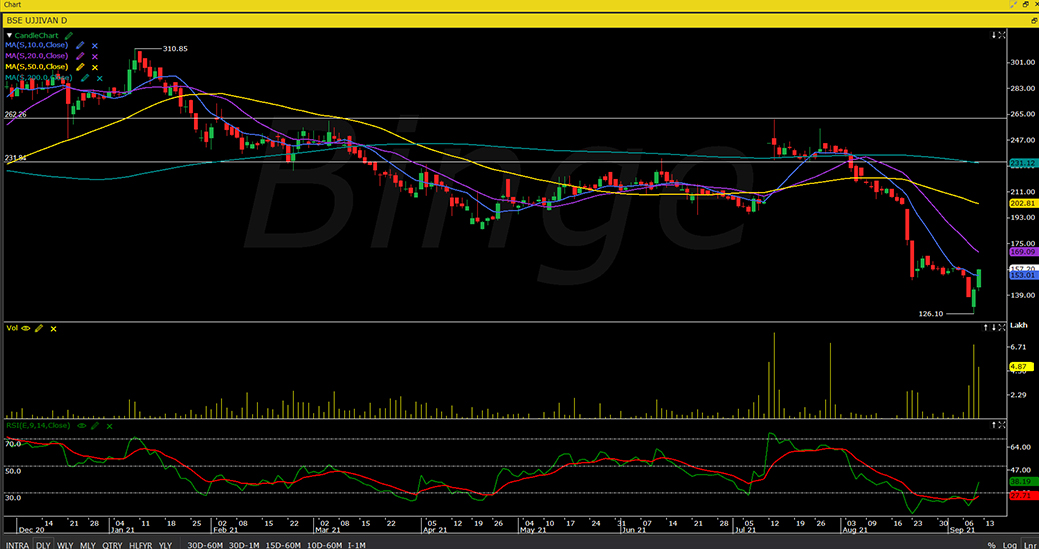The width and height of the screenshot is (1039, 549).
Task: Toggle Vol panel visibility eye
Action: click(26, 328)
